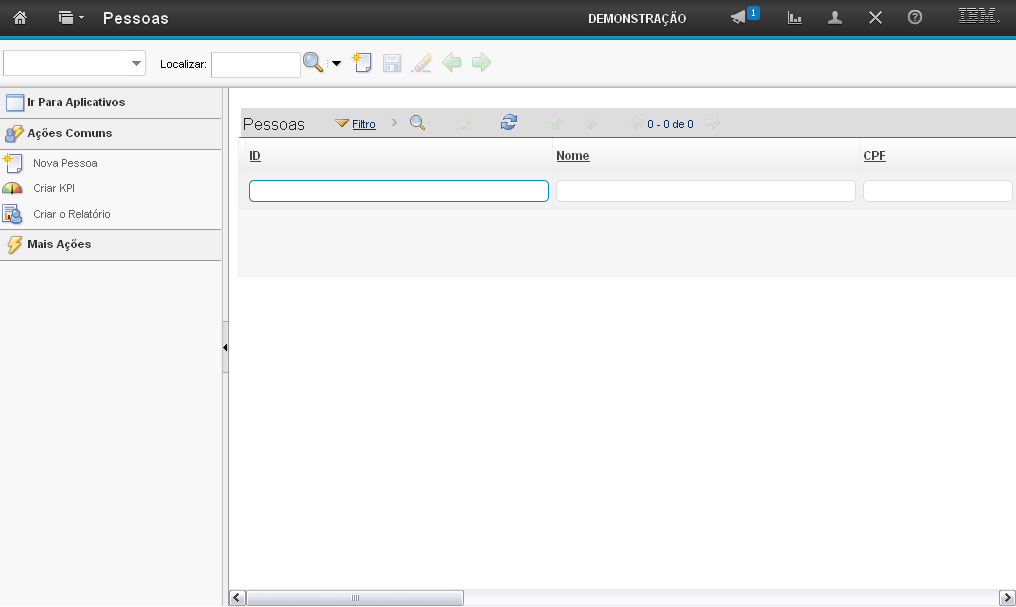
Task: Expand the Mais Ações section
Action: (59, 244)
